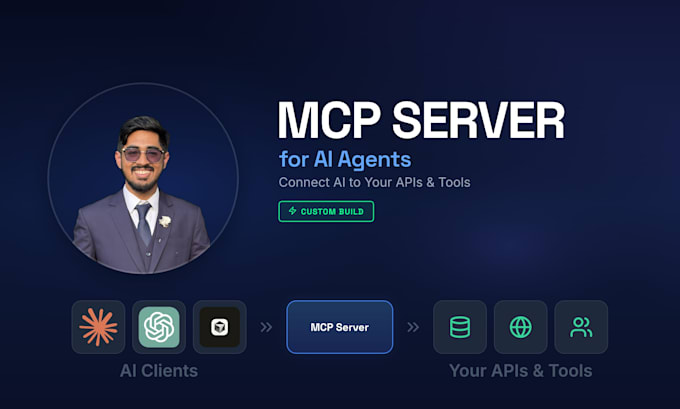Click the double chevron before MCP Server box
The width and height of the screenshot is (680, 409).
(266, 327)
